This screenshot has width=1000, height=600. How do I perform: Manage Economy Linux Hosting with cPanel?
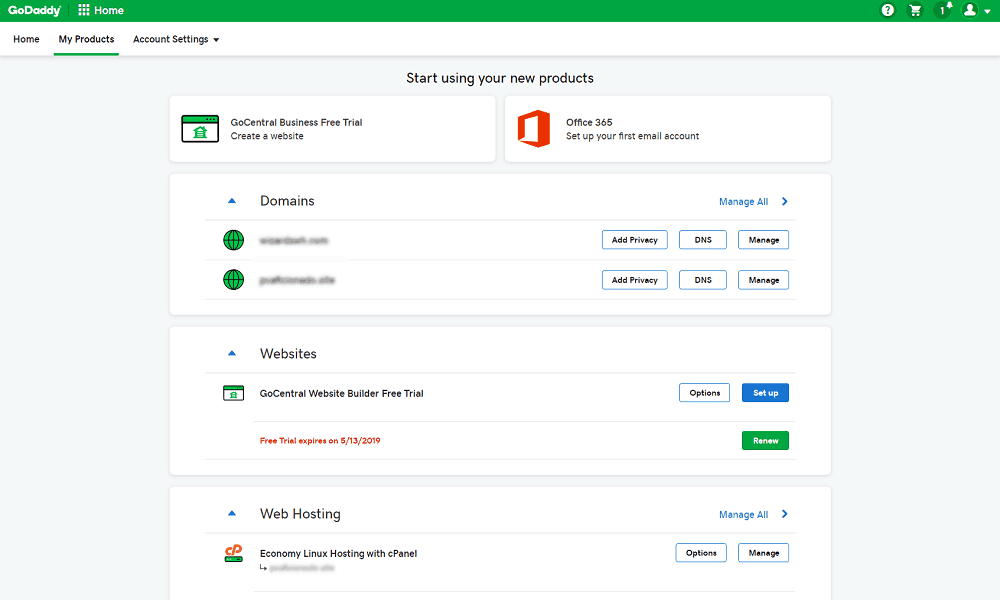point(763,553)
